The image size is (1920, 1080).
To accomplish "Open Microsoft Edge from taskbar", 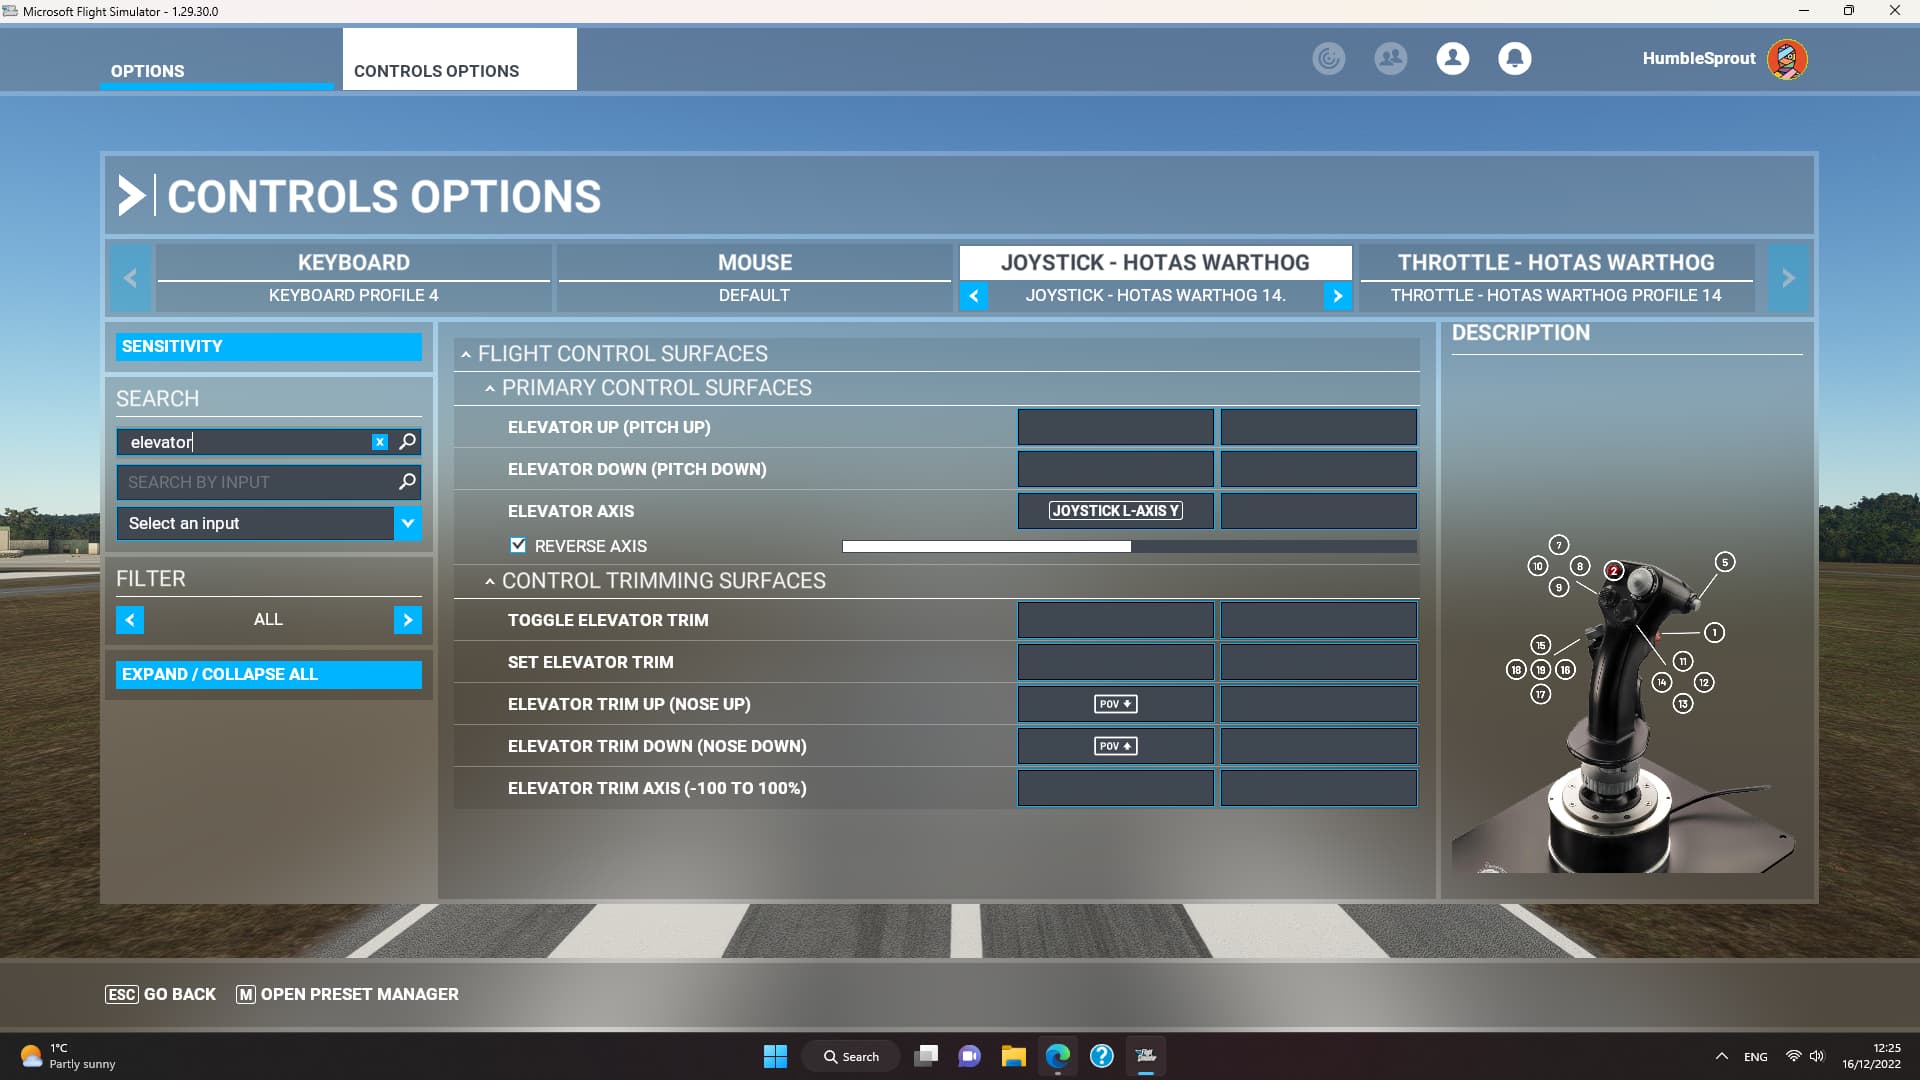I will (1057, 1056).
